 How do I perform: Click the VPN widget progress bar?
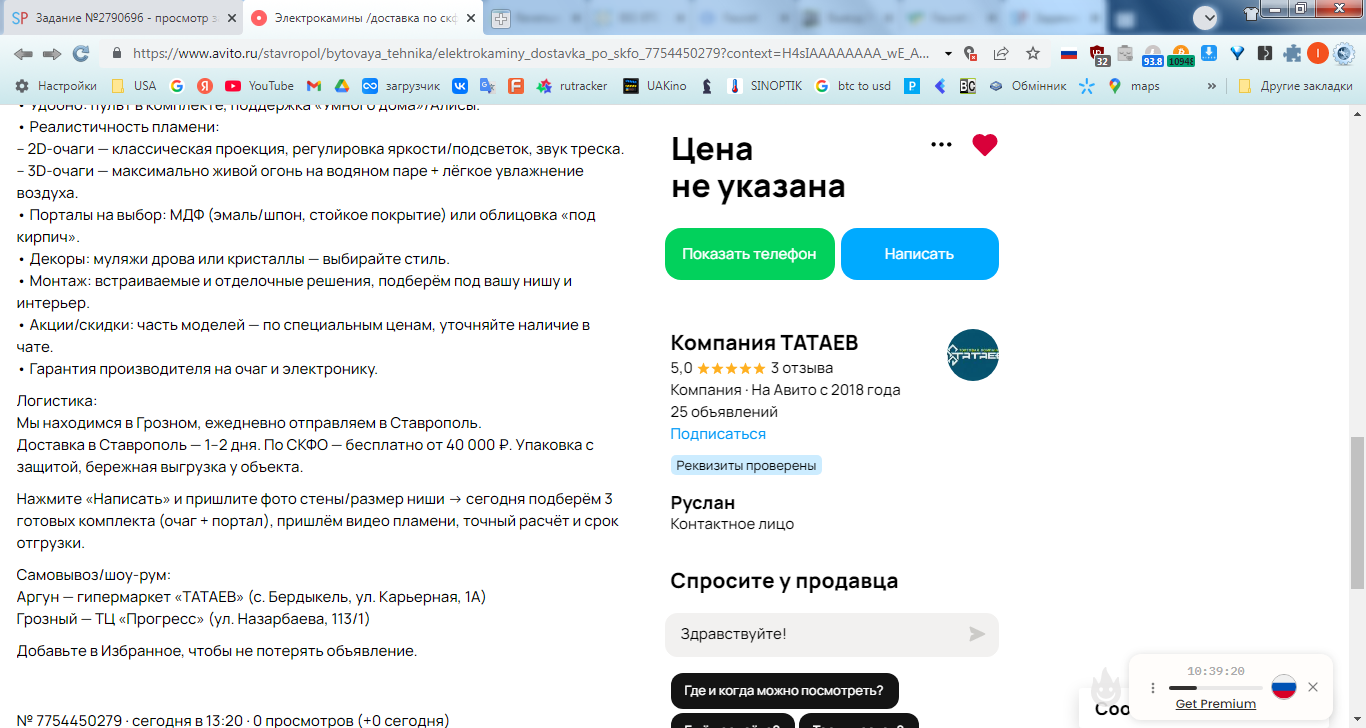(1214, 688)
